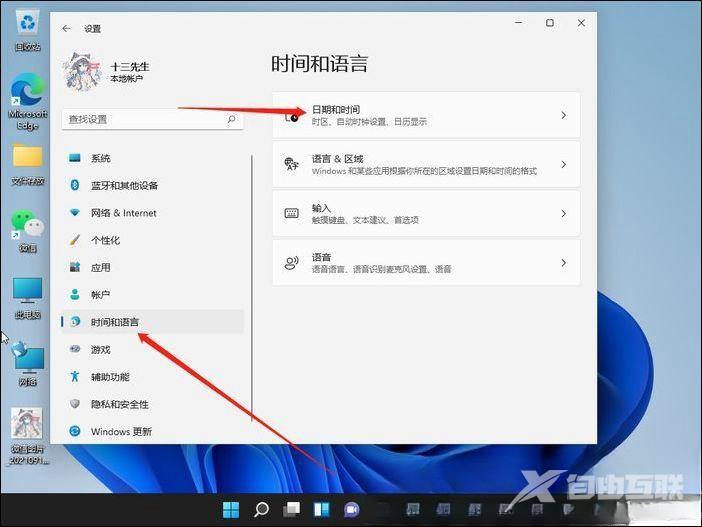Open the 输入 settings card
The height and width of the screenshot is (527, 702).
click(426, 214)
